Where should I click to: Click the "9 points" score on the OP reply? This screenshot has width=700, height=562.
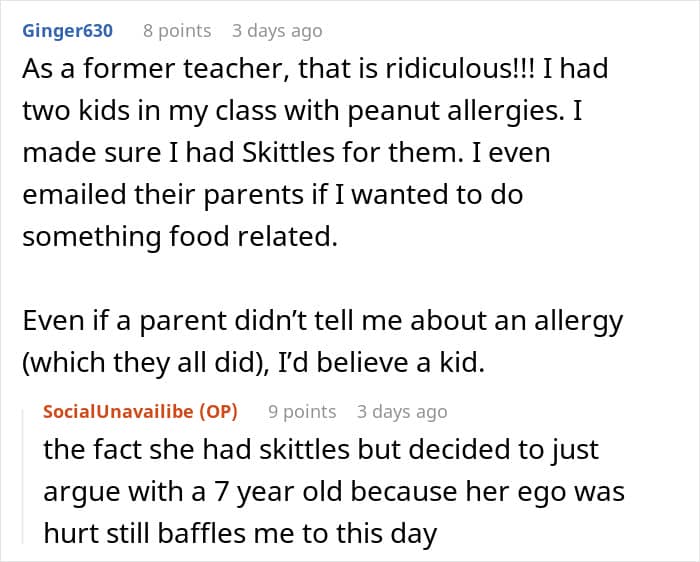click(302, 412)
